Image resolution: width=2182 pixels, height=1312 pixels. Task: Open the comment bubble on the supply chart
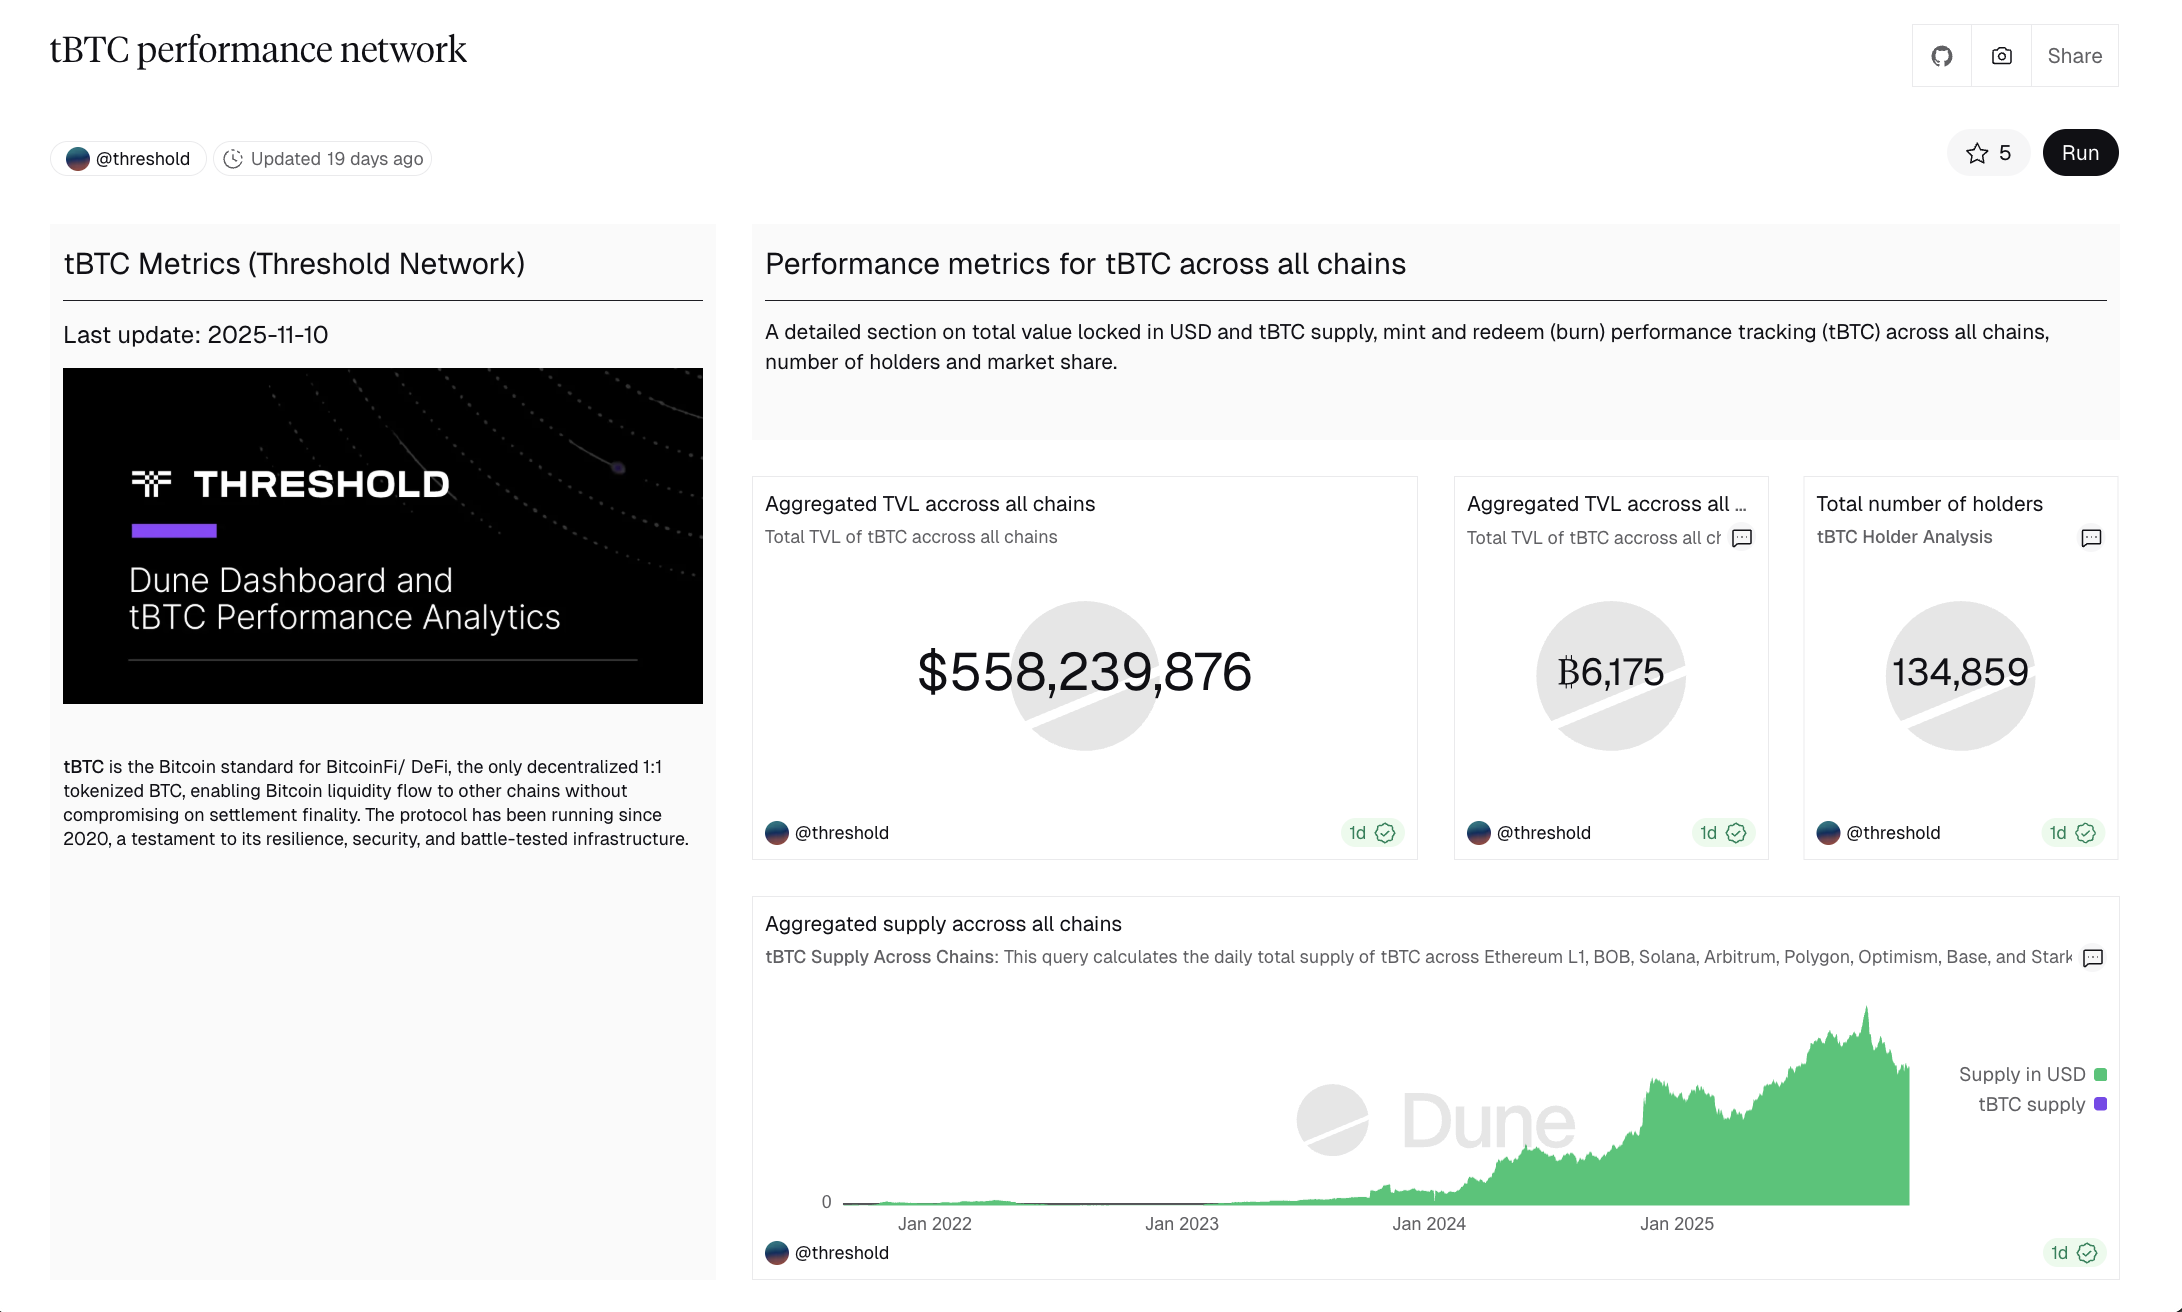point(2093,957)
